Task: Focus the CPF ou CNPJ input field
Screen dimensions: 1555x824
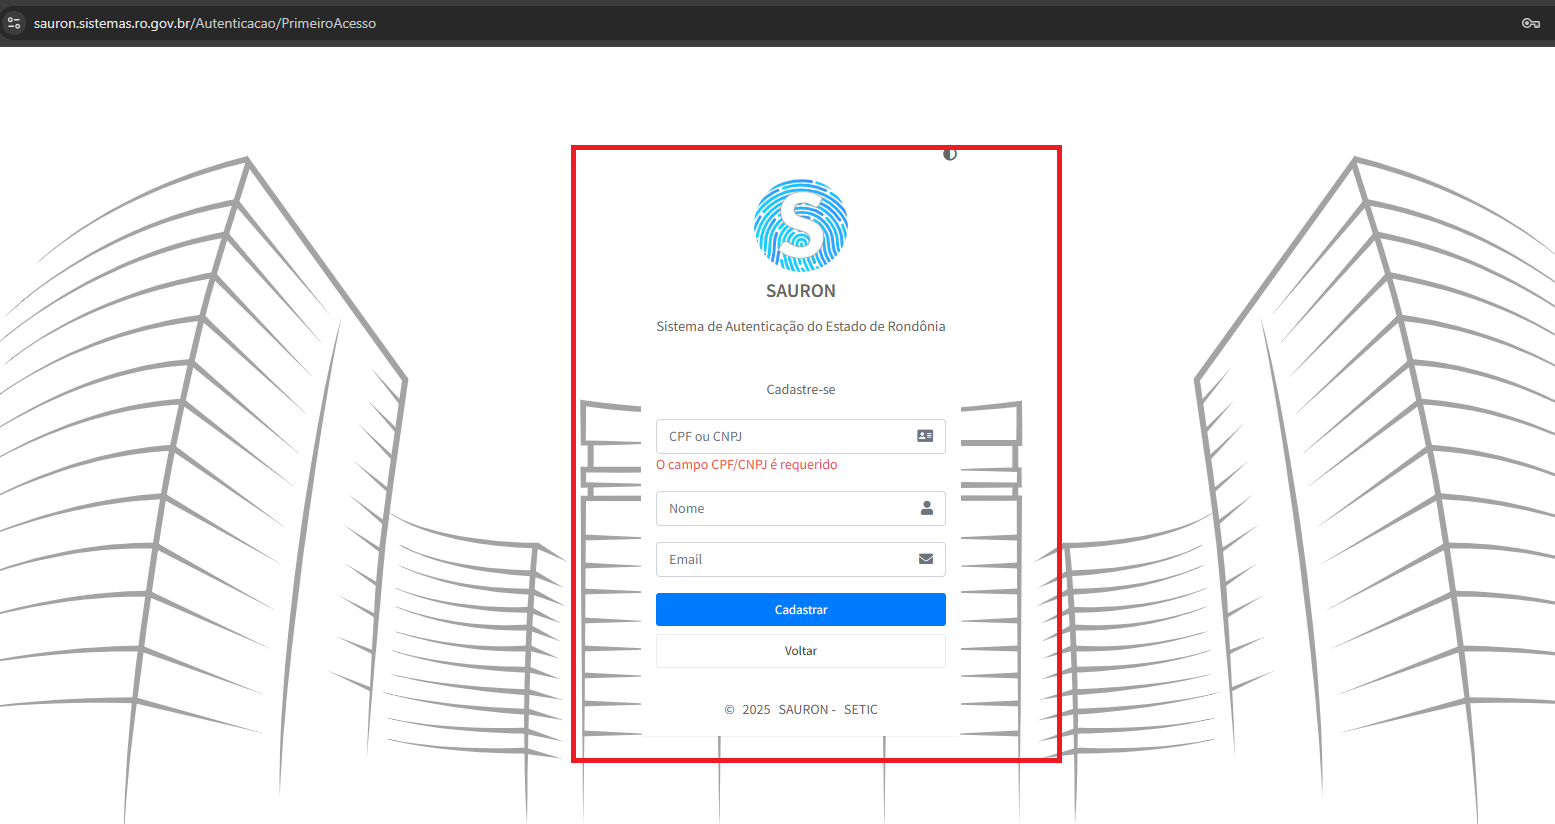Action: [x=801, y=436]
